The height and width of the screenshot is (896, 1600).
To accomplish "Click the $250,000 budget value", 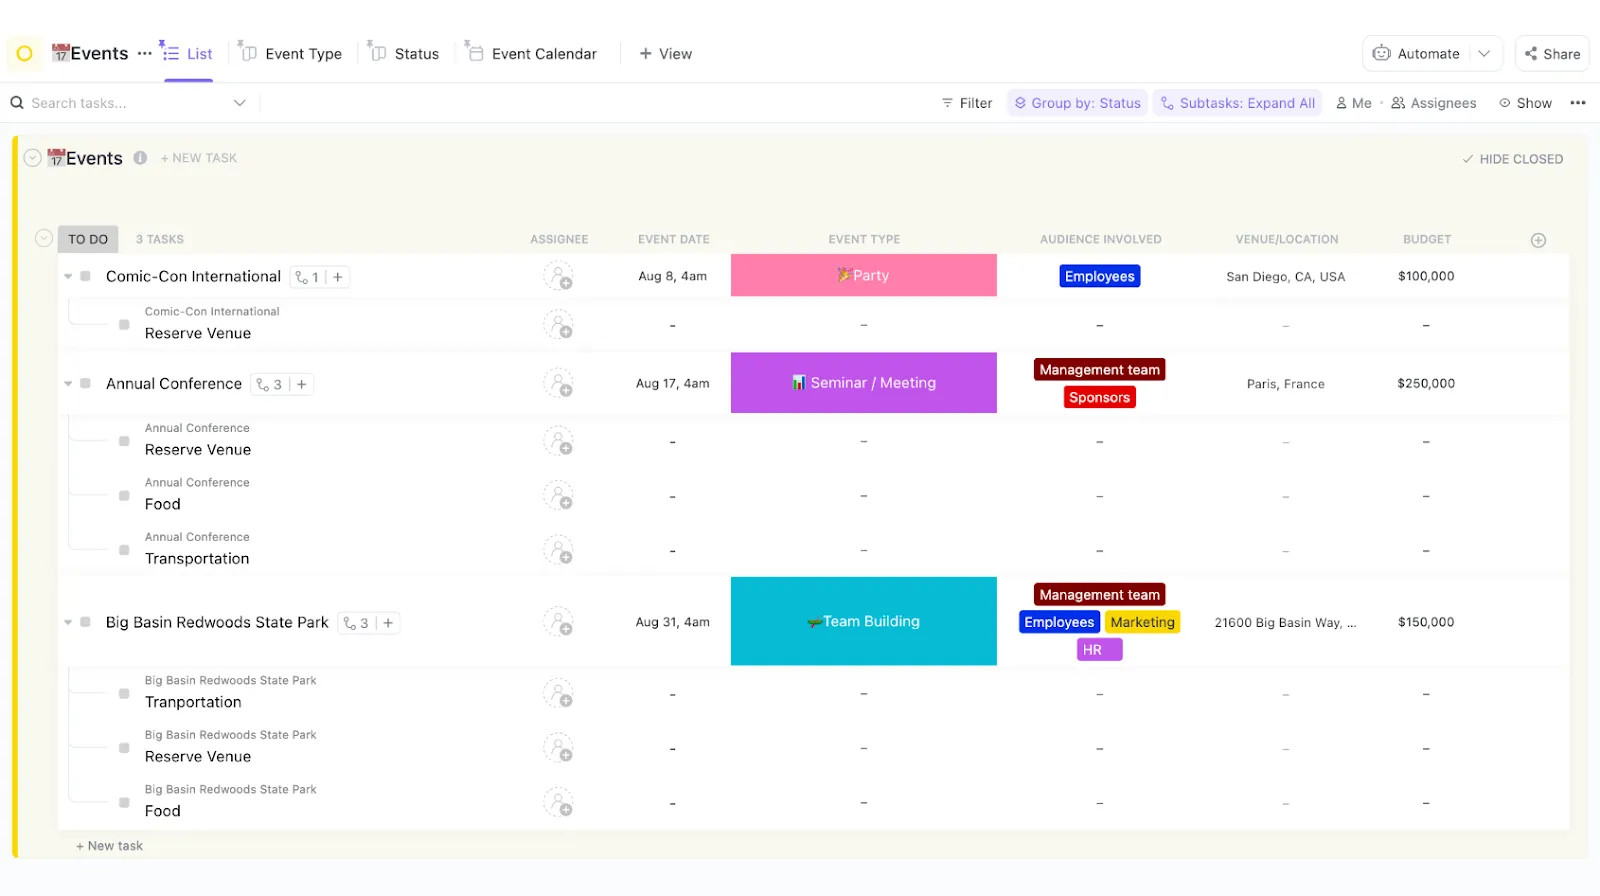I will [1426, 383].
